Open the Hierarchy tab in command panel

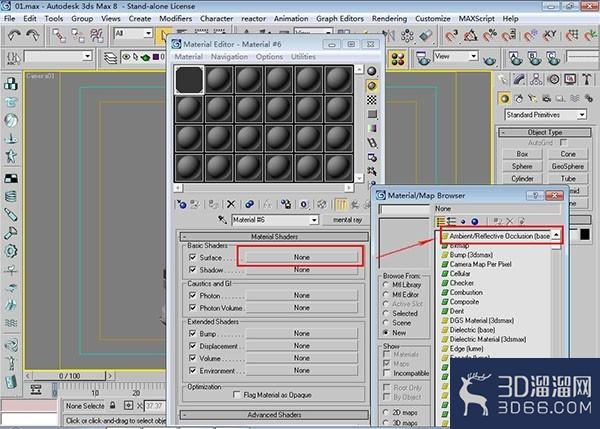(x=536, y=79)
